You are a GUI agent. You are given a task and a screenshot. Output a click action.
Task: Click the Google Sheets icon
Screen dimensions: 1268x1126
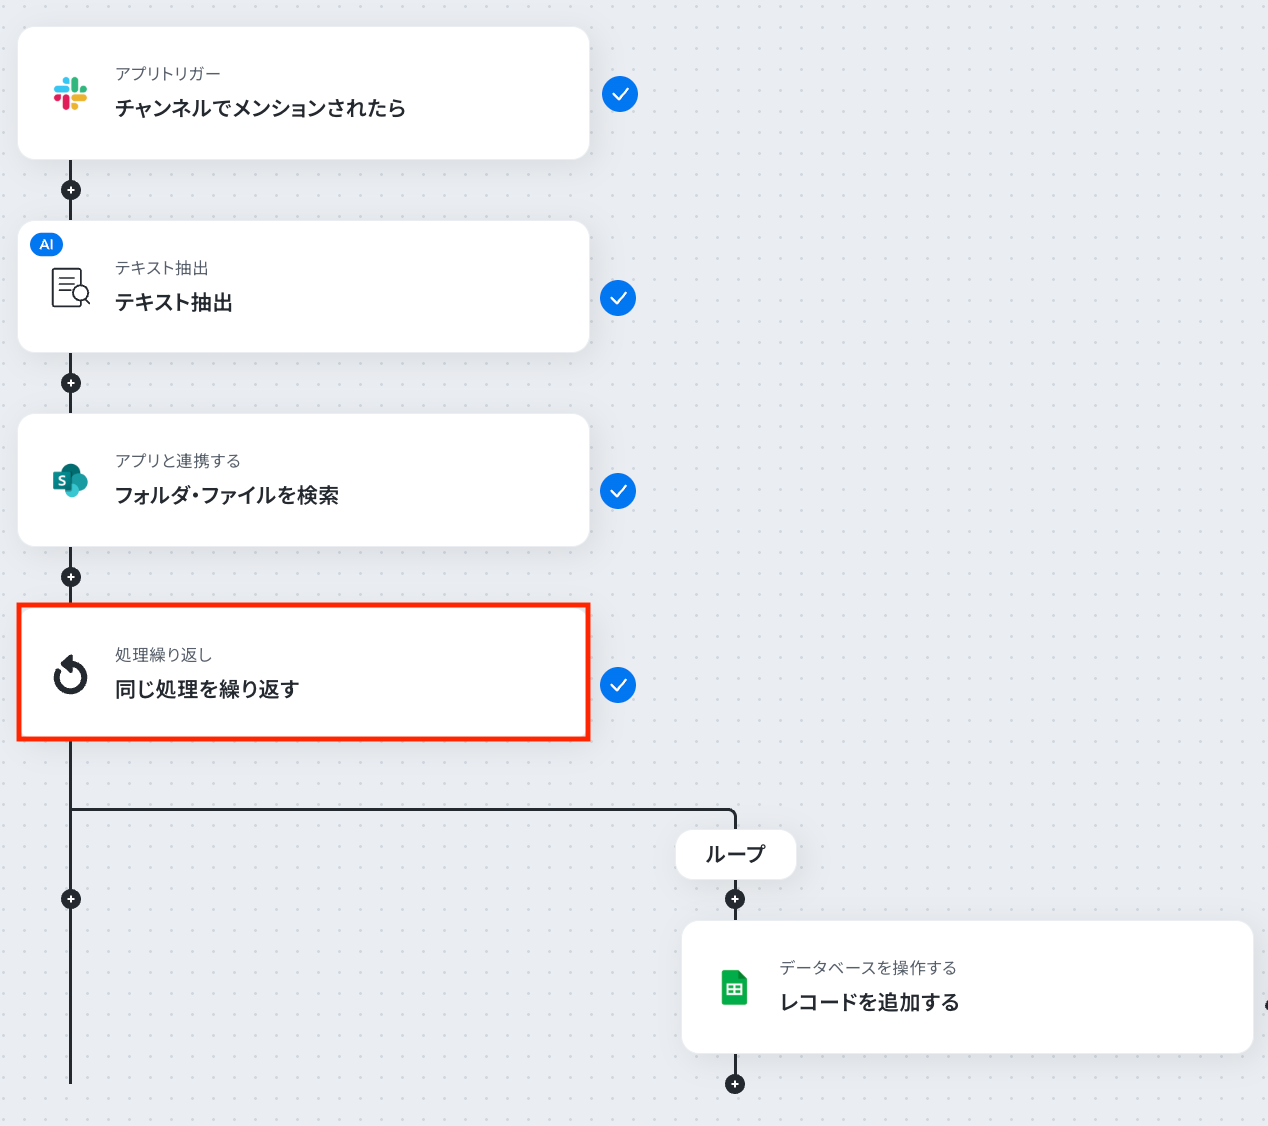[x=735, y=987]
